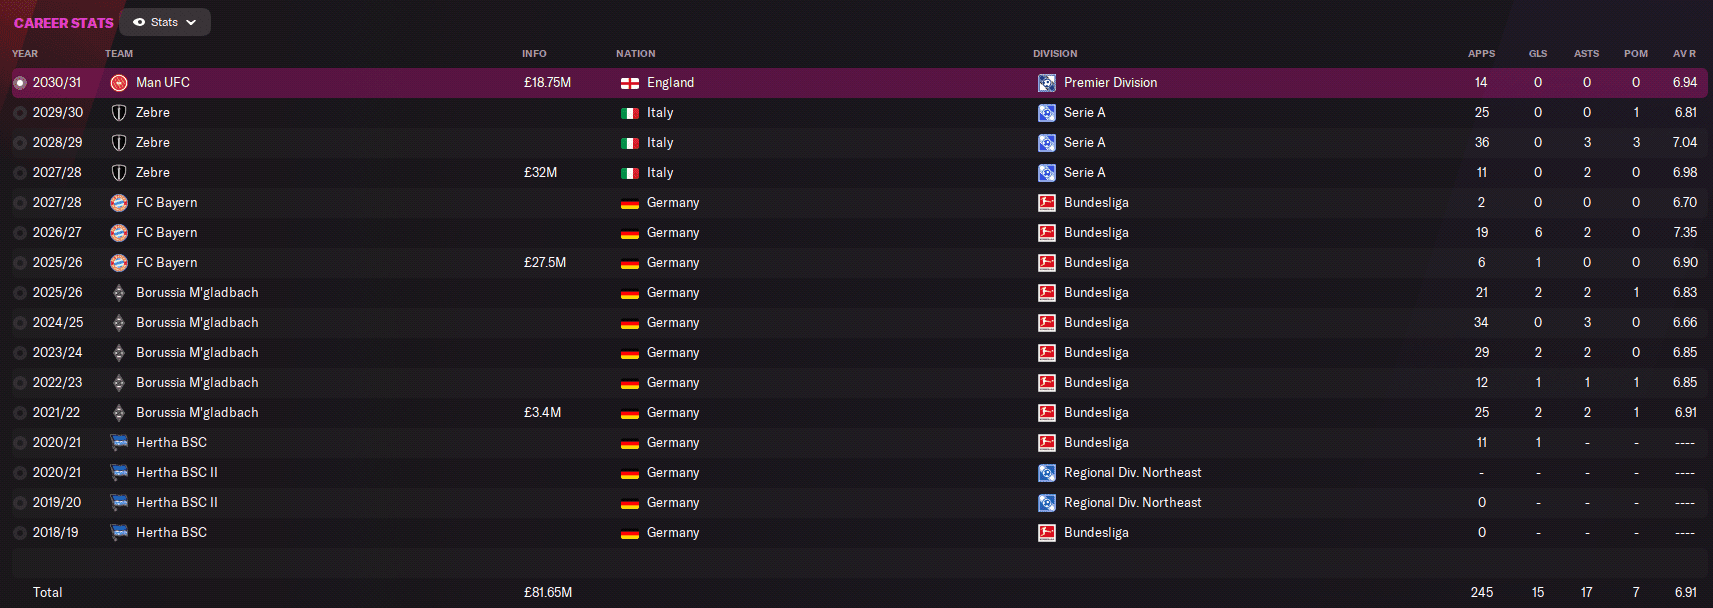Click the Man UFC club badge icon

click(x=119, y=83)
